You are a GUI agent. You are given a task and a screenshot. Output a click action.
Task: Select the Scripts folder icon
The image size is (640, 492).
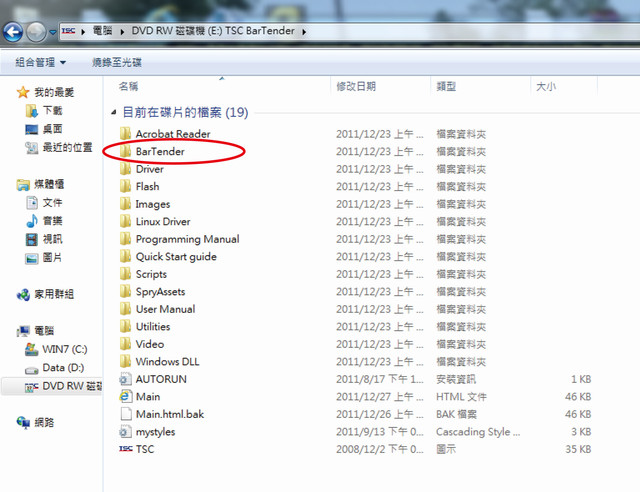[x=125, y=274]
